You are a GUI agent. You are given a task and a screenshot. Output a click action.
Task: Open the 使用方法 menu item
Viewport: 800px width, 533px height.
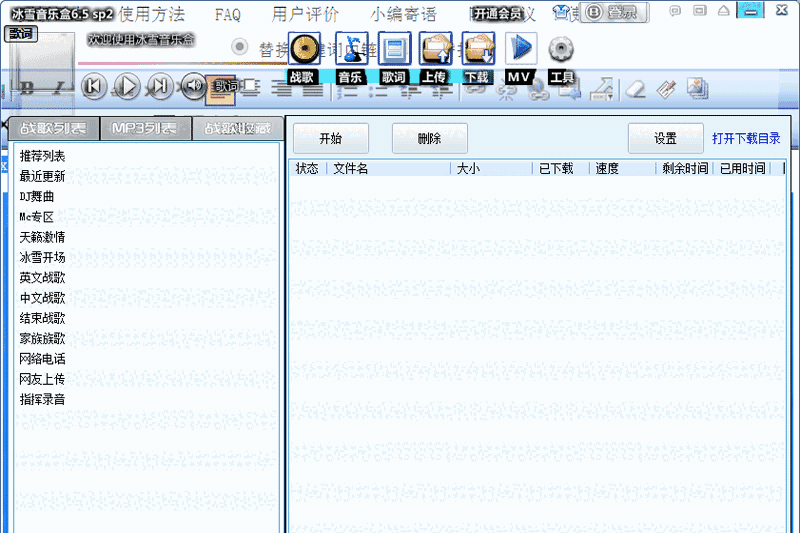coord(152,15)
